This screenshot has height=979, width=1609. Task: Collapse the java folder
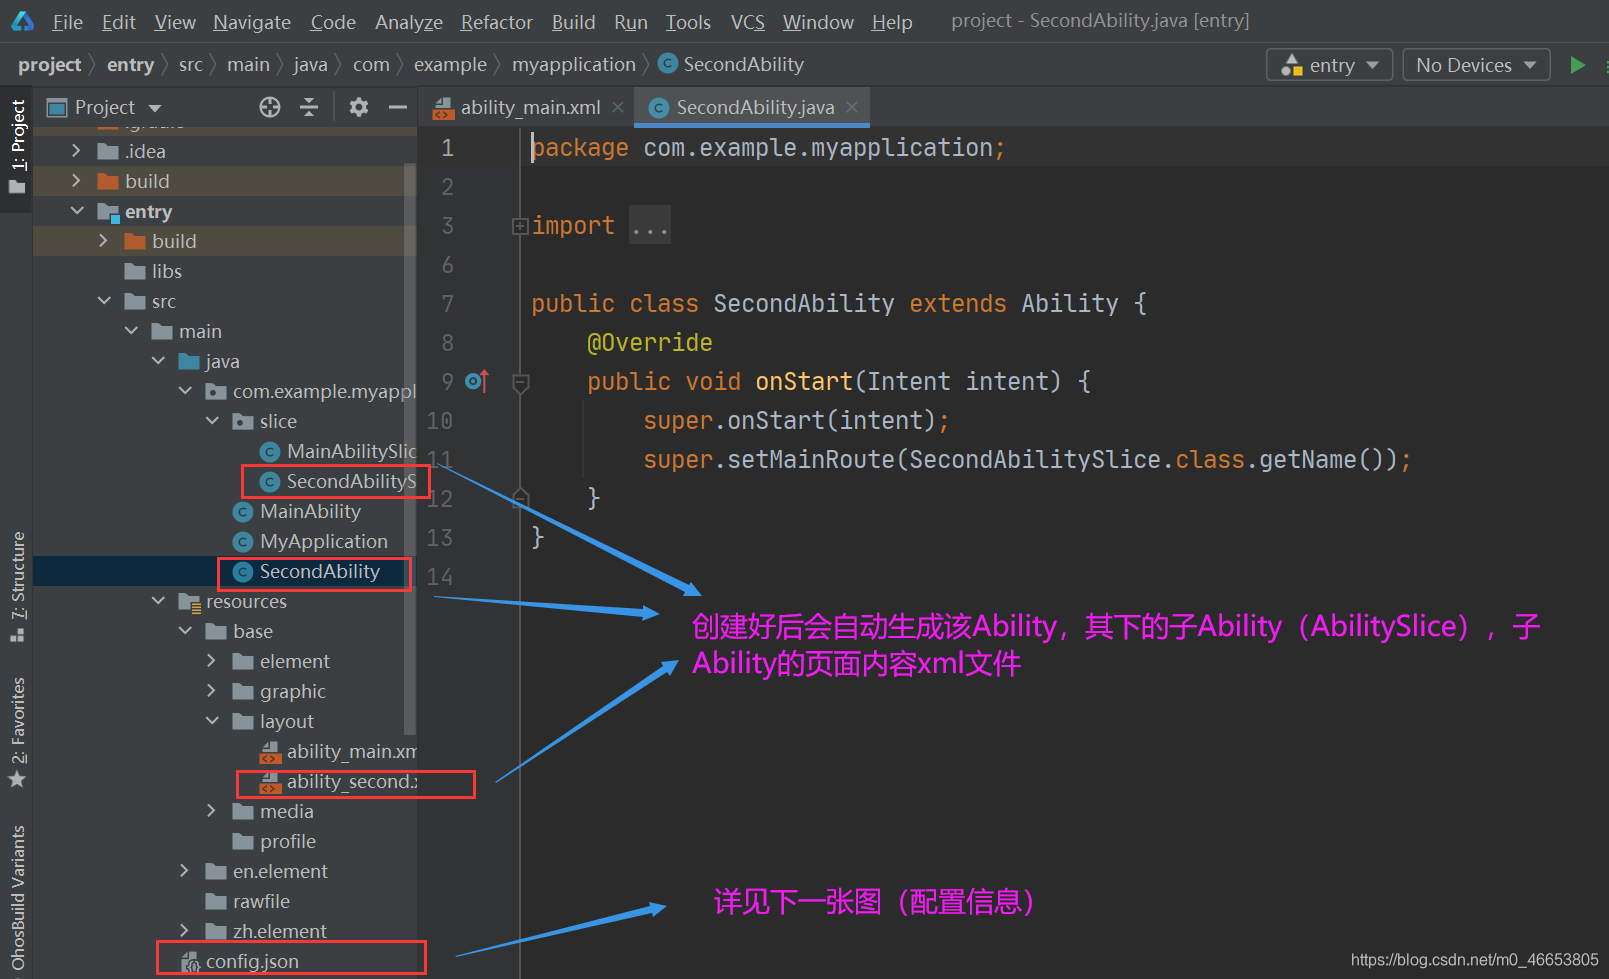pos(158,361)
